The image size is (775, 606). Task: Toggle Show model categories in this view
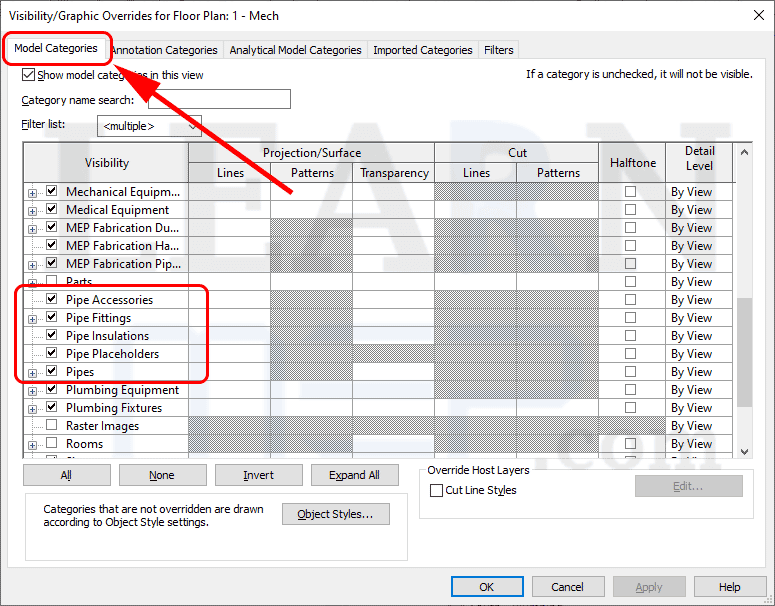[x=29, y=75]
